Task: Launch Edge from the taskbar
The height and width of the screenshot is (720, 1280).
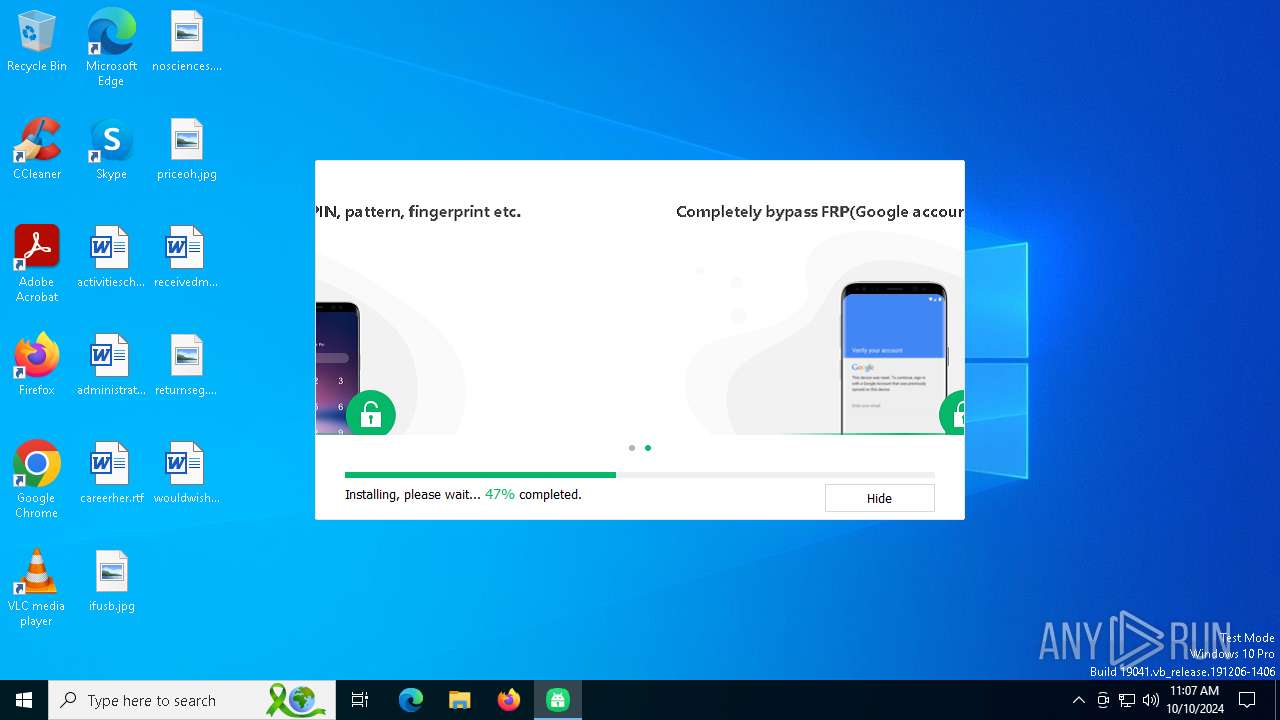Action: [x=411, y=700]
